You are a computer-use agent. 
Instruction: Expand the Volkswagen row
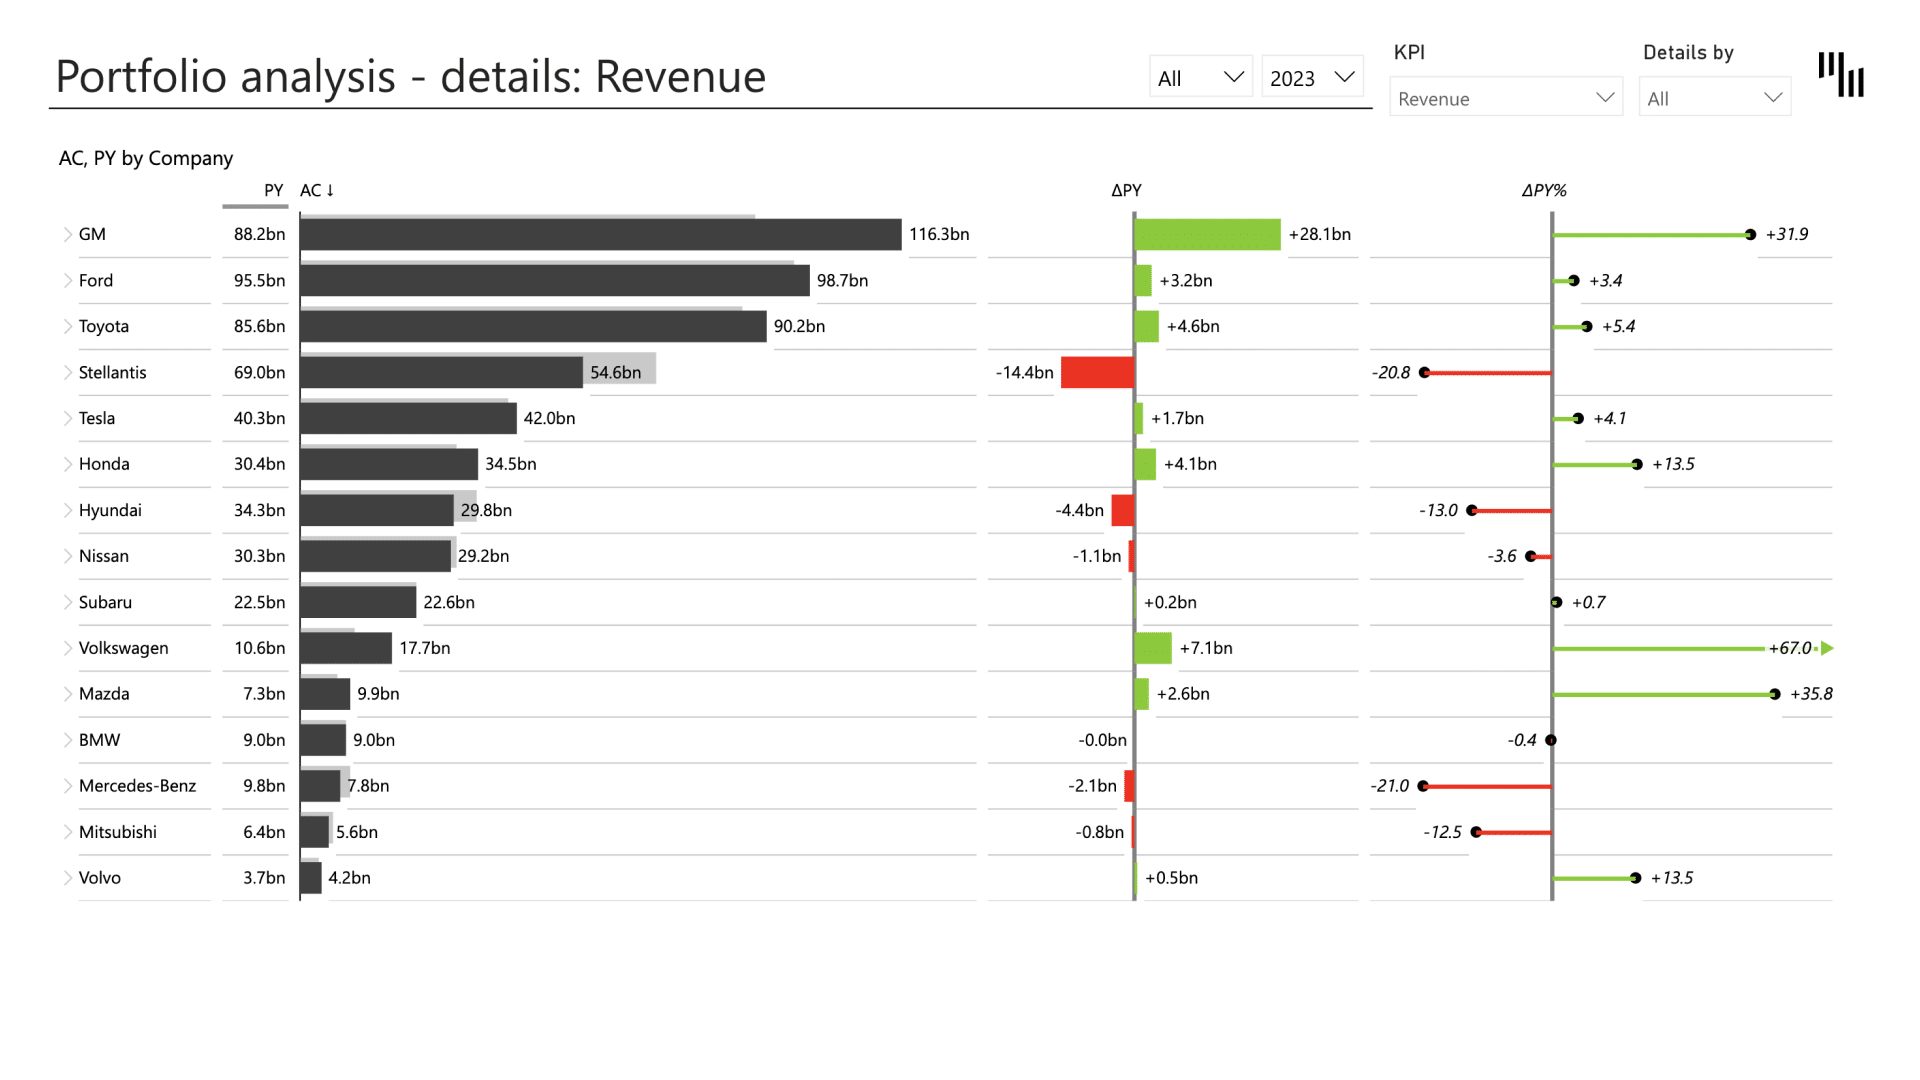pyautogui.click(x=66, y=648)
